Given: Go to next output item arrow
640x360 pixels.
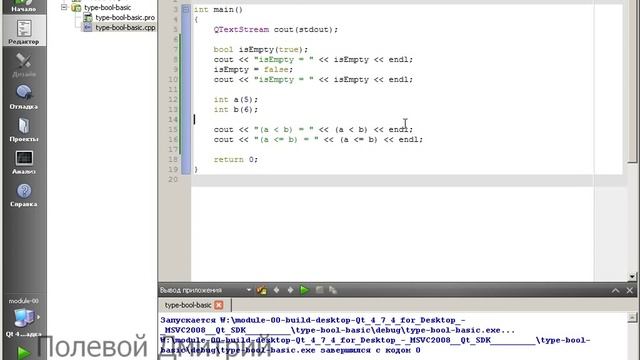Looking at the screenshot, I should [290, 290].
